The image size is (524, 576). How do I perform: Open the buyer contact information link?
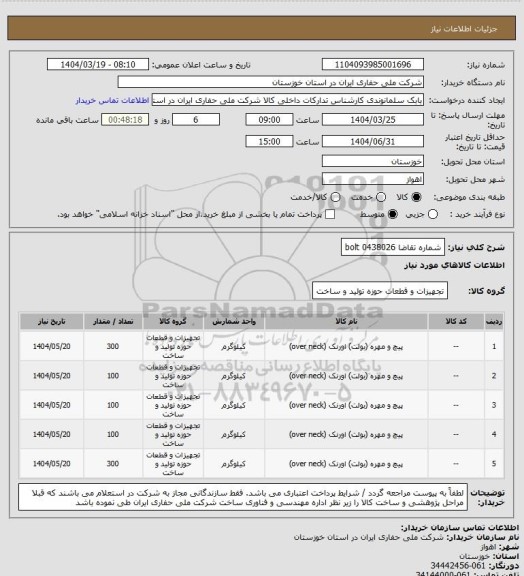tap(112, 100)
